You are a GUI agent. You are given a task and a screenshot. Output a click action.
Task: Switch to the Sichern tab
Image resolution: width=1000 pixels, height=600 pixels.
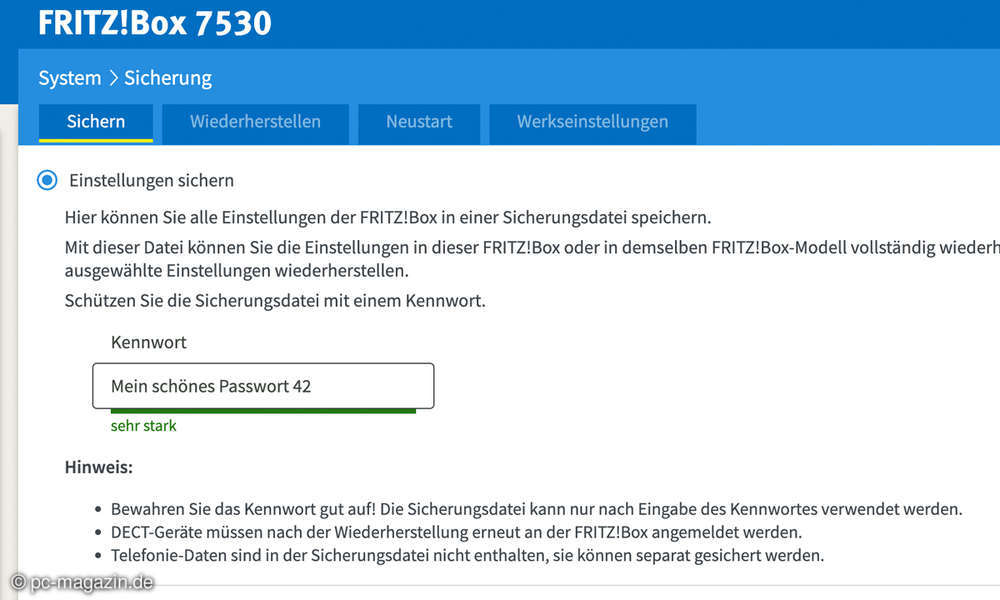tap(96, 122)
